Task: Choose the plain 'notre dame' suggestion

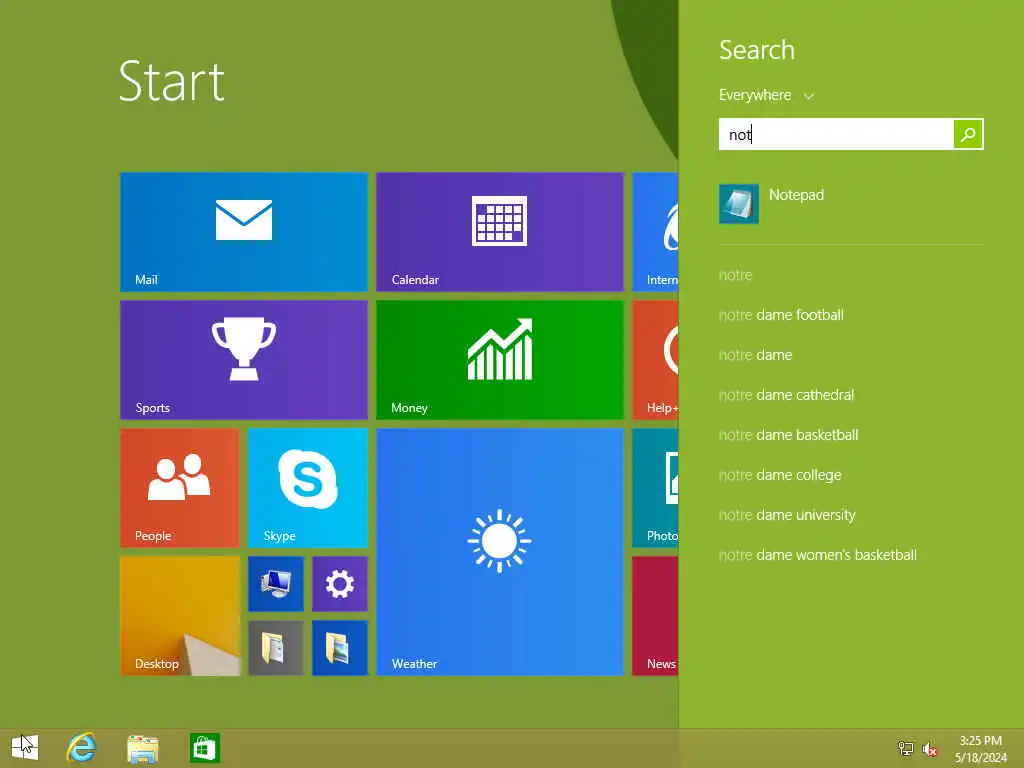Action: click(755, 355)
